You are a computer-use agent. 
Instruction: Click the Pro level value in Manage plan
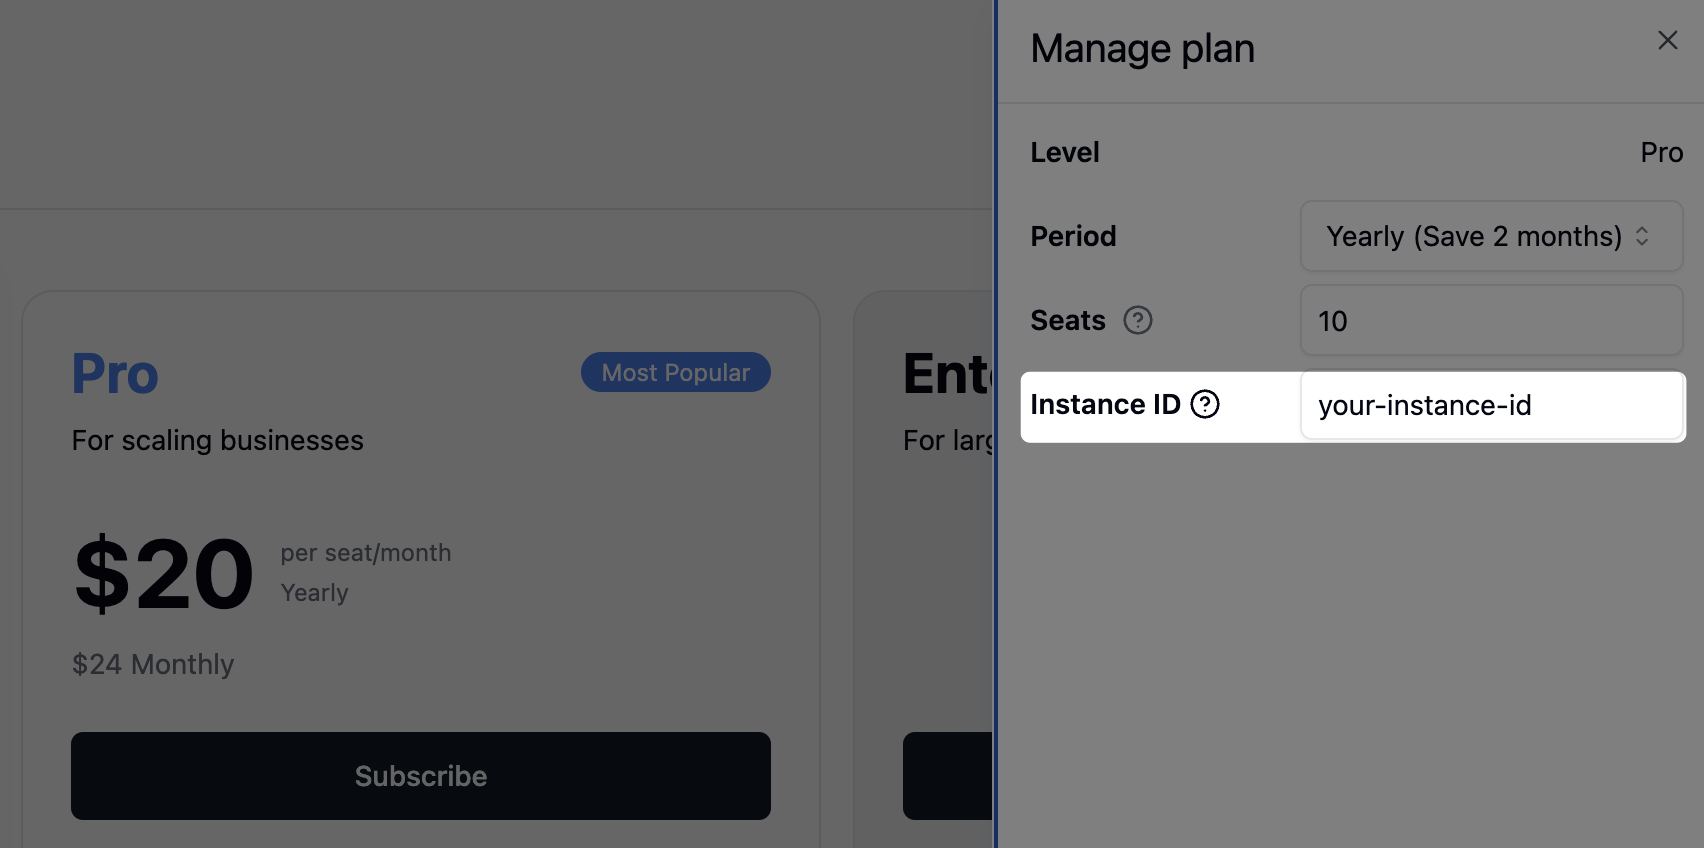(x=1660, y=152)
